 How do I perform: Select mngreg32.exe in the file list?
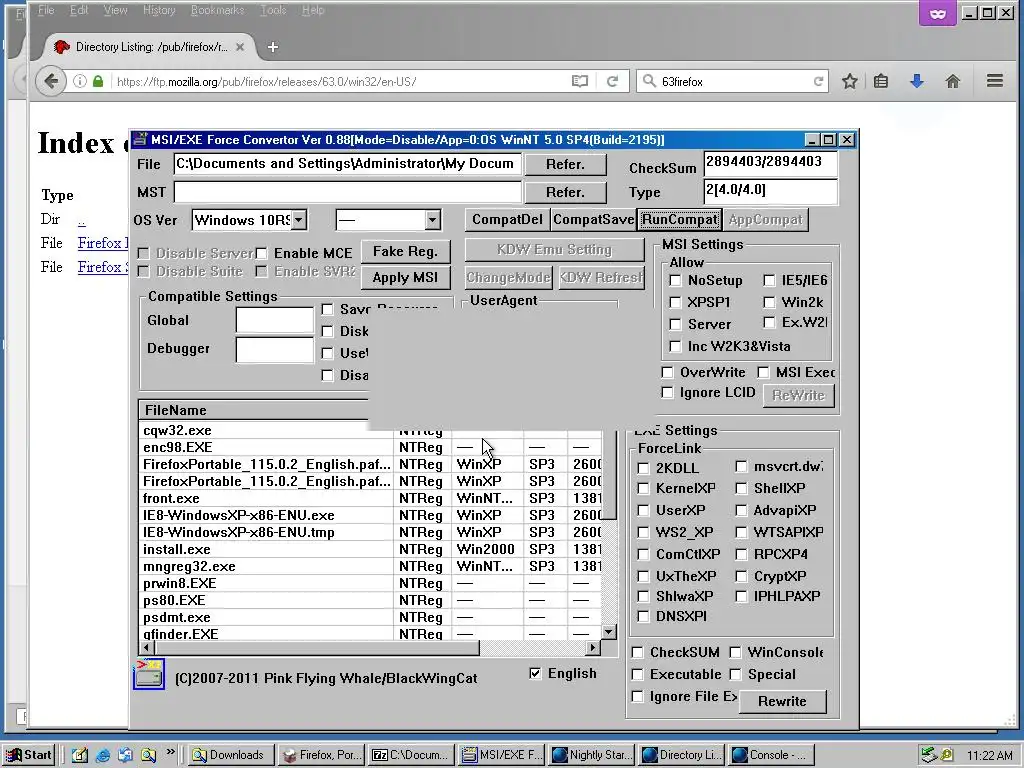click(371, 566)
